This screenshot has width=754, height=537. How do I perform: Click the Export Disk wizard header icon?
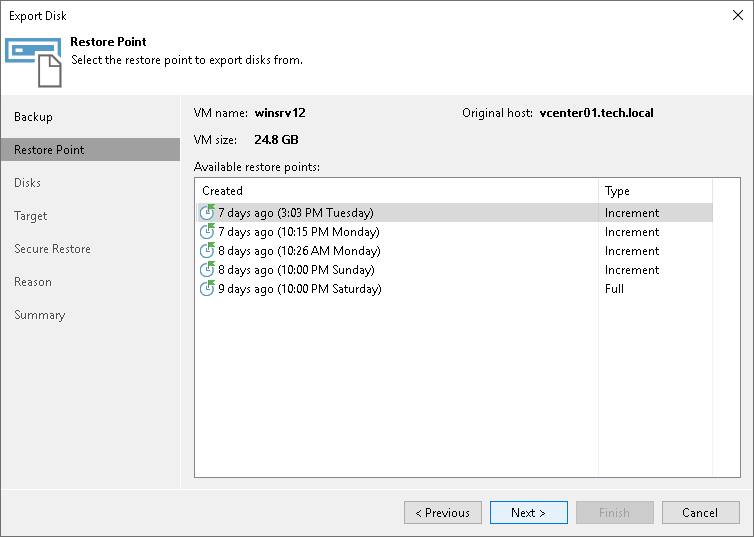(34, 62)
